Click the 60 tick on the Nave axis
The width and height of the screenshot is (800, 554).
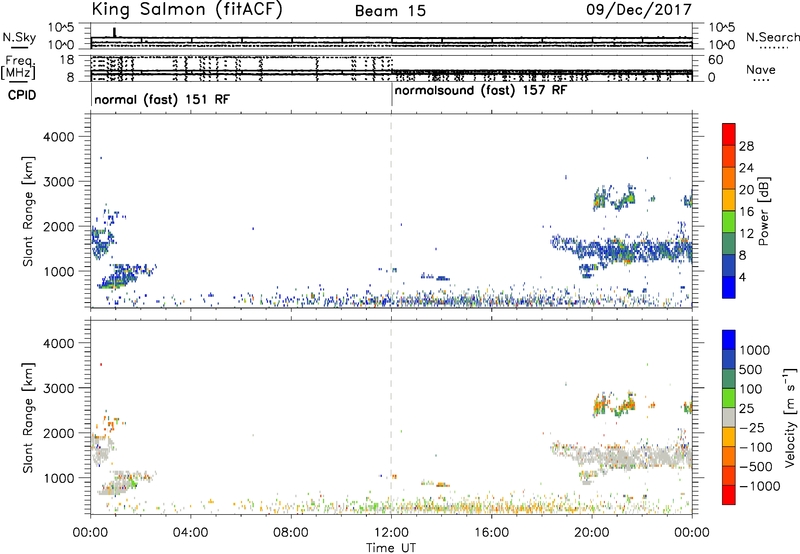click(715, 60)
